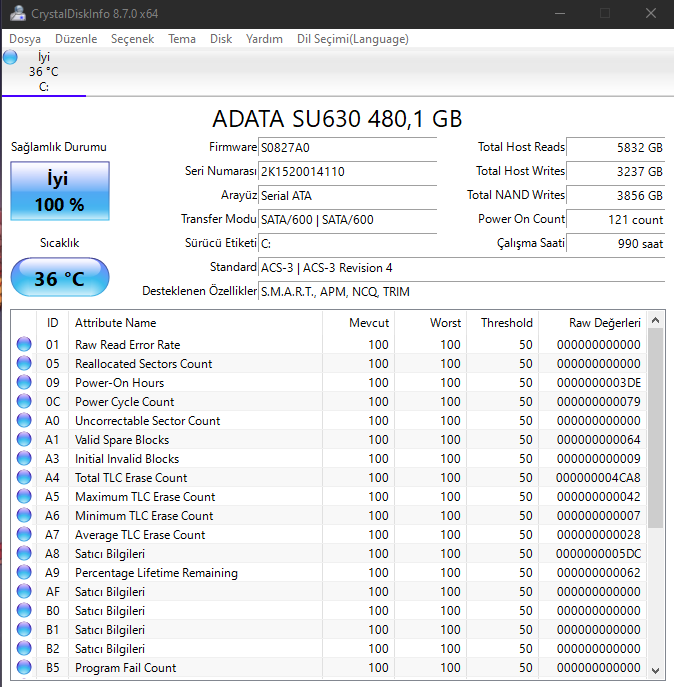The width and height of the screenshot is (674, 687).
Task: Click the attribute list scrollbar thumb
Action: pyautogui.click(x=656, y=428)
